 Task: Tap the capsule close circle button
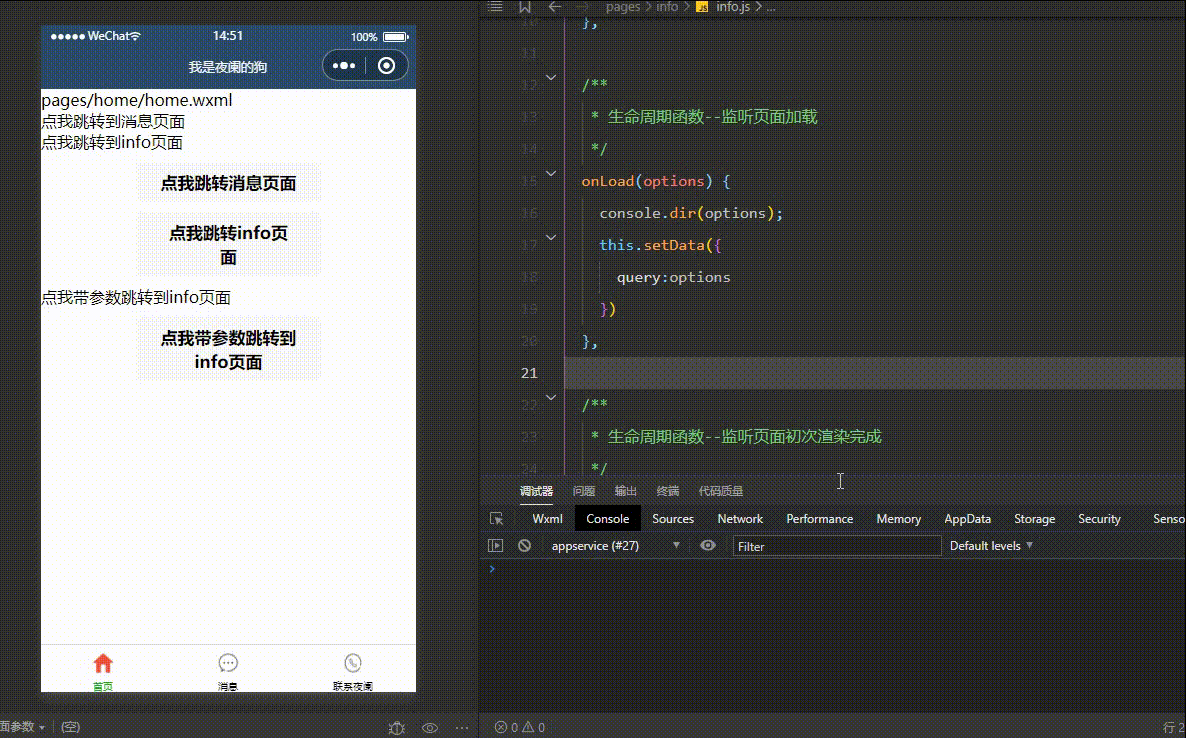click(387, 66)
